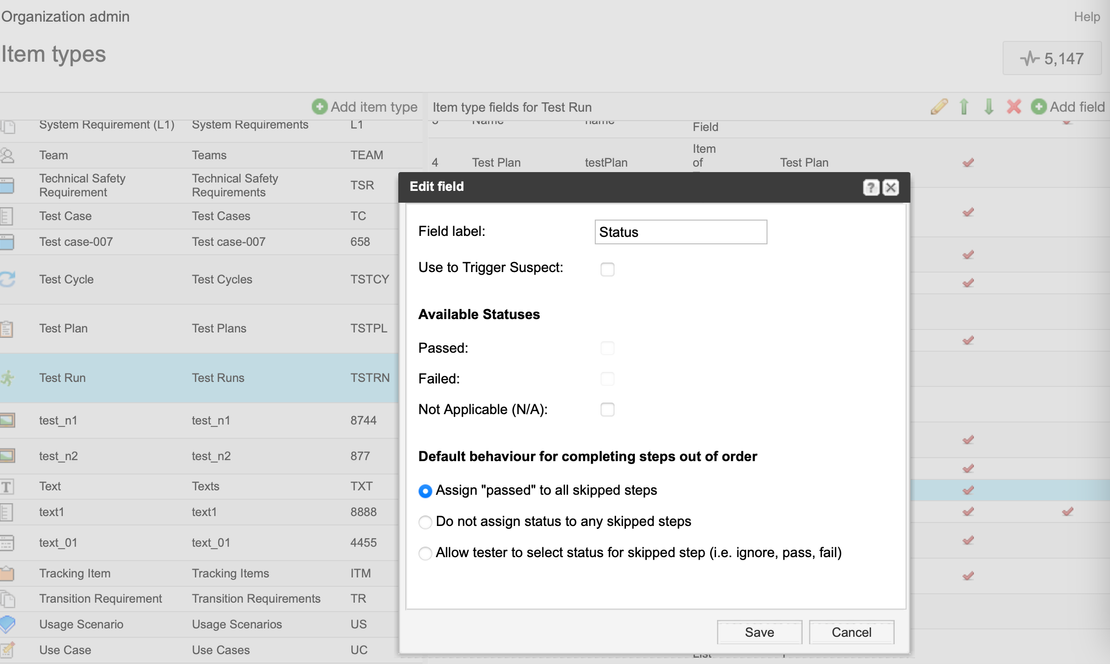The height and width of the screenshot is (664, 1110).
Task: Click Add item type button
Action: click(365, 107)
